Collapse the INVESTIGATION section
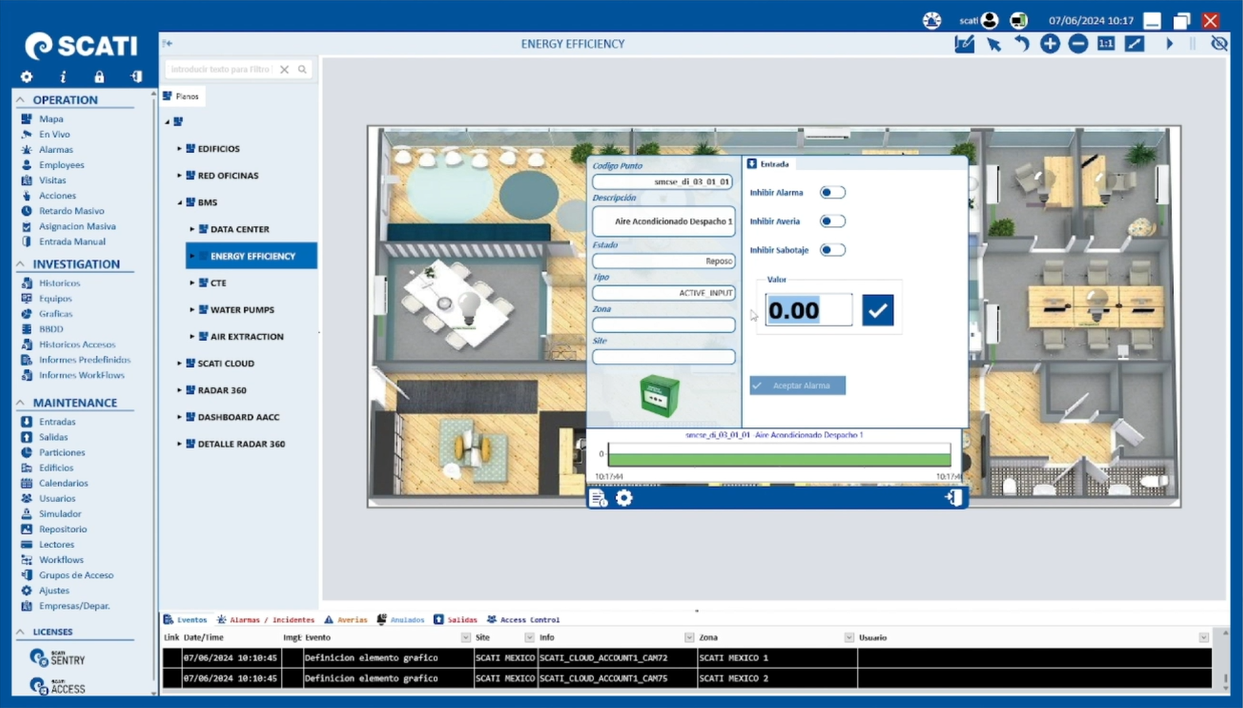The image size is (1243, 708). click(x=20, y=264)
